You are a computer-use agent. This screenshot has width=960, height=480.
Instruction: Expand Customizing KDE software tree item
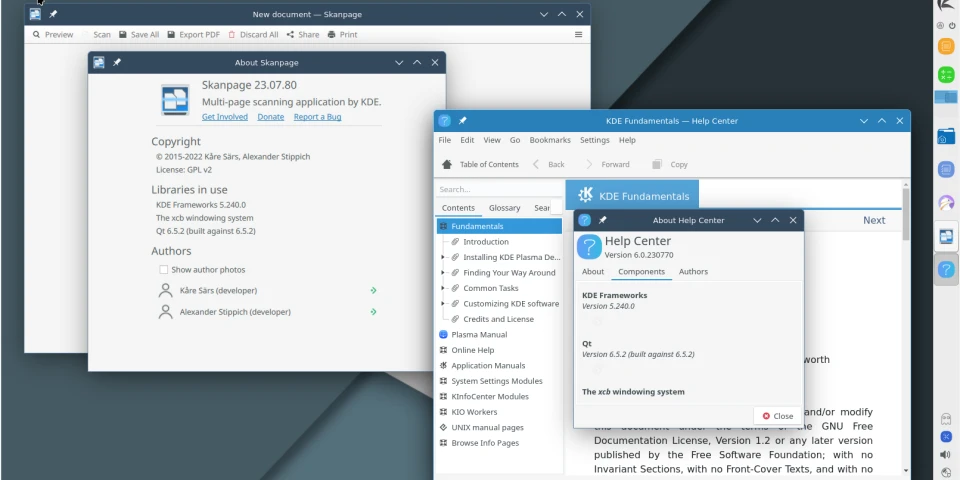[x=443, y=303]
